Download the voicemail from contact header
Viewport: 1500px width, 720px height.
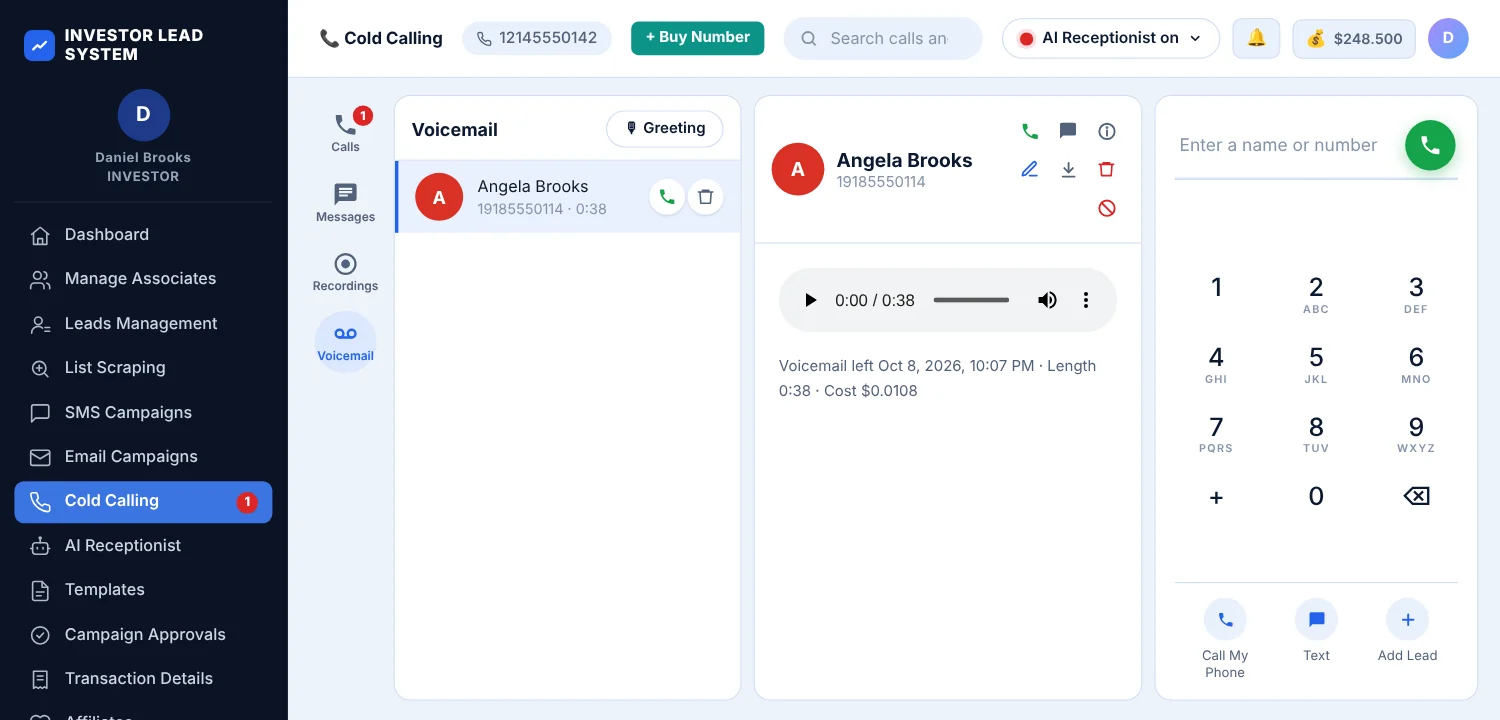pyautogui.click(x=1068, y=170)
